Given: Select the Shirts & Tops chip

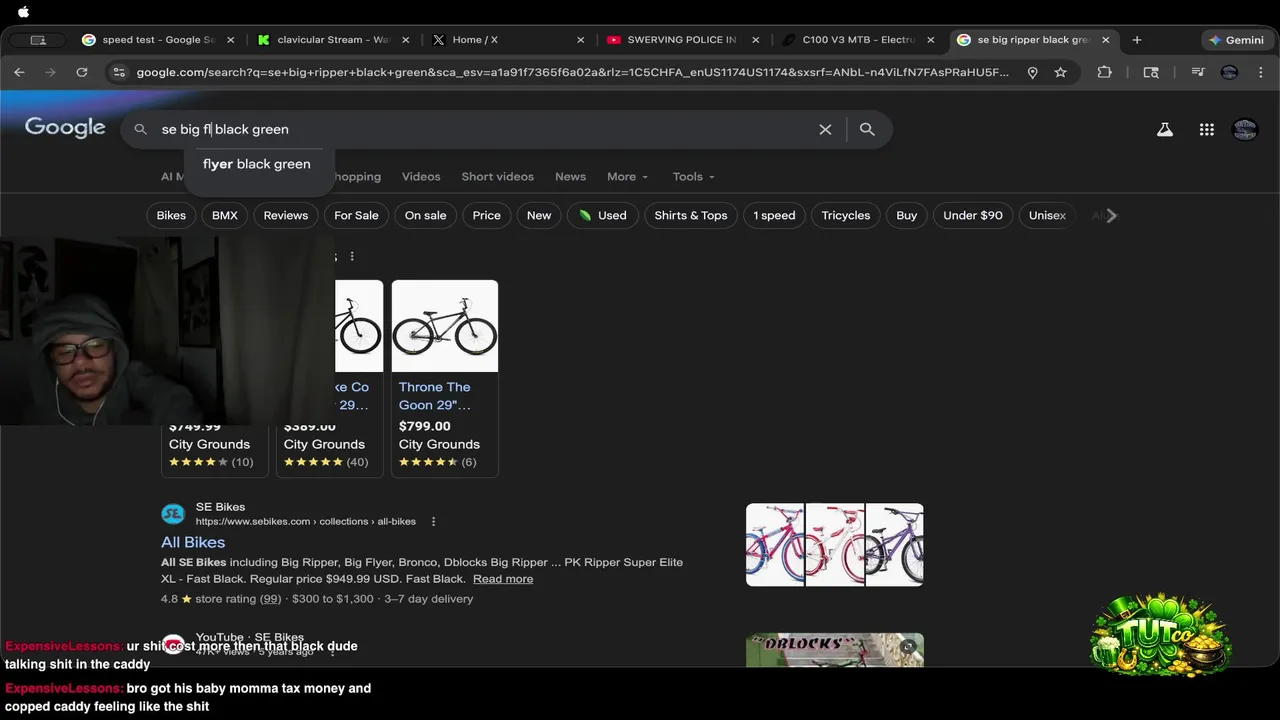Looking at the screenshot, I should tap(691, 215).
